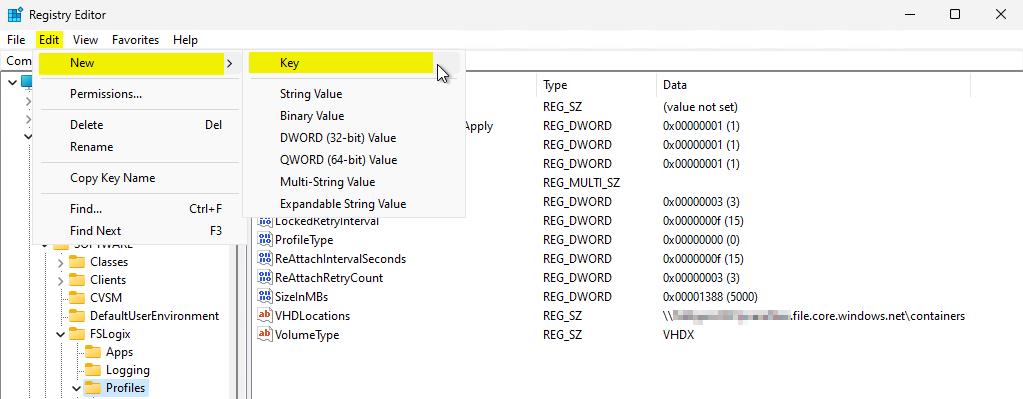Click the DWORD icon beside ReAttachIntervalSeconds
Viewport: 1023px width, 399px height.
[x=265, y=258]
